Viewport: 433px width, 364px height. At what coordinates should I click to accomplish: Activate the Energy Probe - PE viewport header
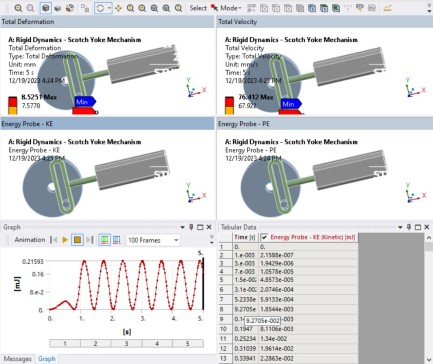coord(325,124)
